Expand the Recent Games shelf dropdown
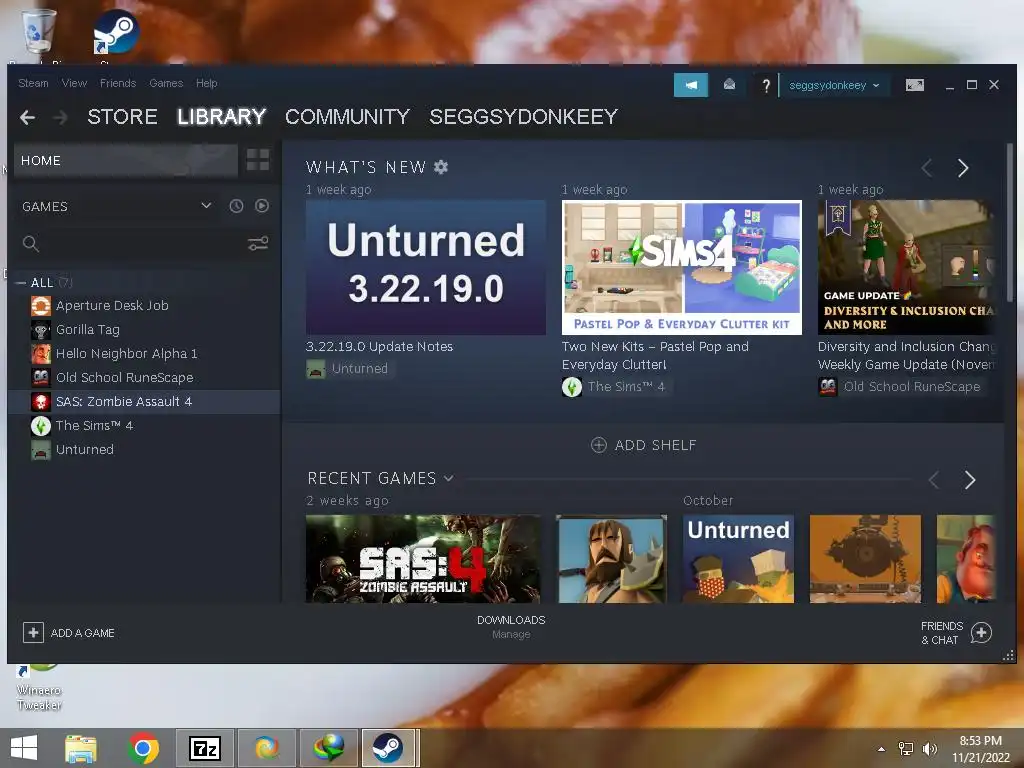The height and width of the screenshot is (768, 1024). point(449,478)
